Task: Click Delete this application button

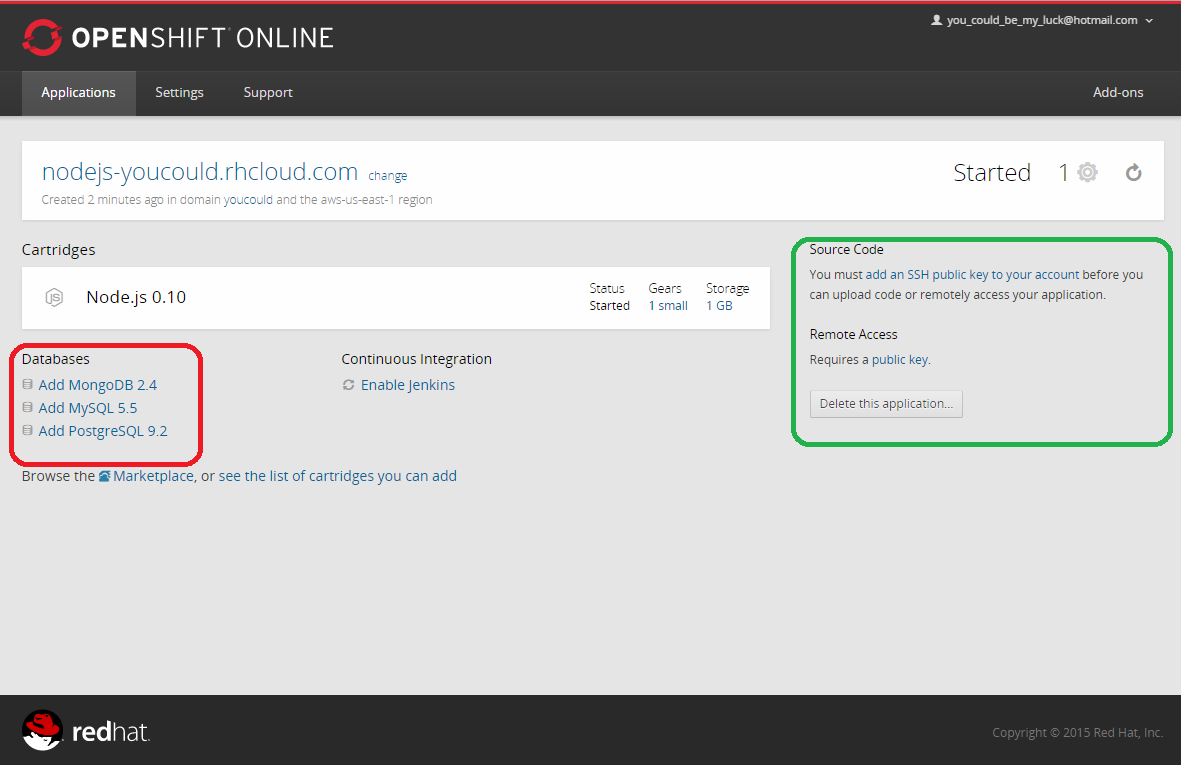Action: tap(886, 404)
